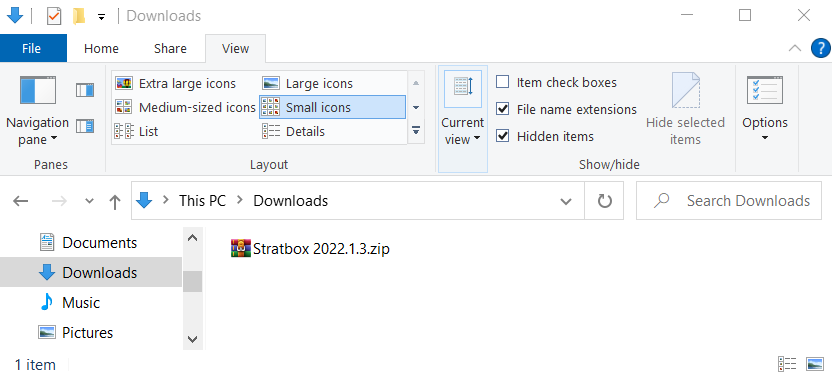Expand the layout gallery More arrow
The image size is (832, 373).
[x=416, y=130]
